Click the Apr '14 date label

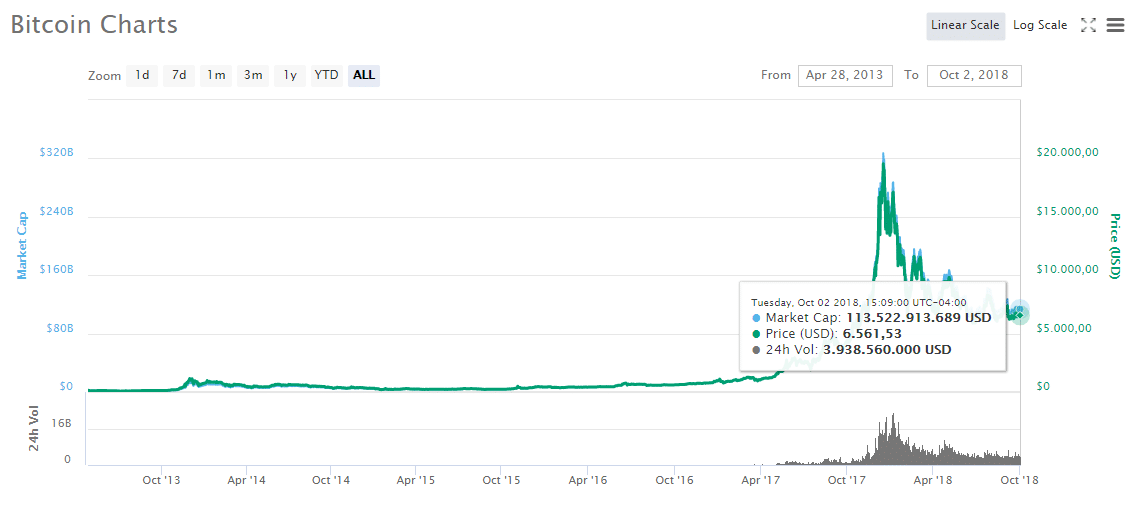(246, 480)
